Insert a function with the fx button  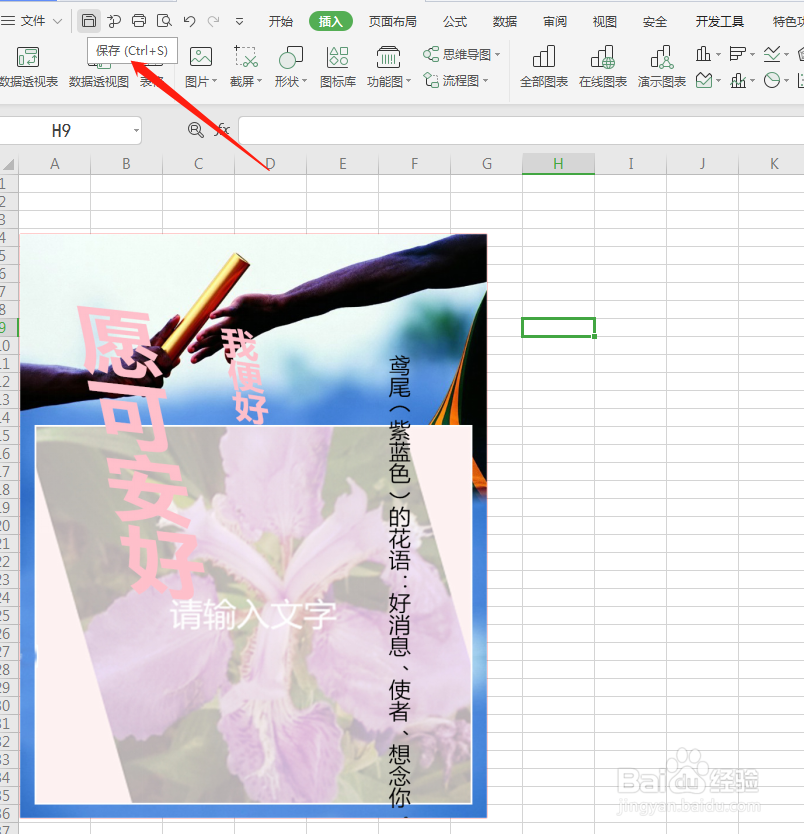[x=224, y=130]
